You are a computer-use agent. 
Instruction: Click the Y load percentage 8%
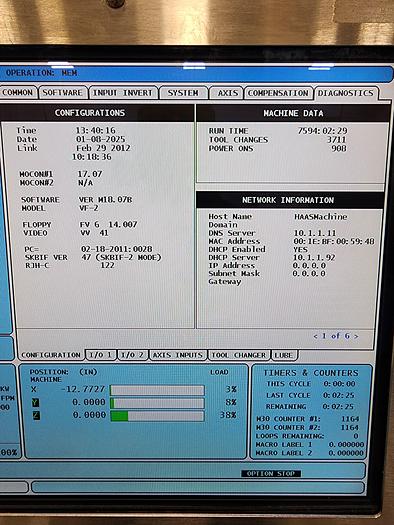(x=231, y=402)
